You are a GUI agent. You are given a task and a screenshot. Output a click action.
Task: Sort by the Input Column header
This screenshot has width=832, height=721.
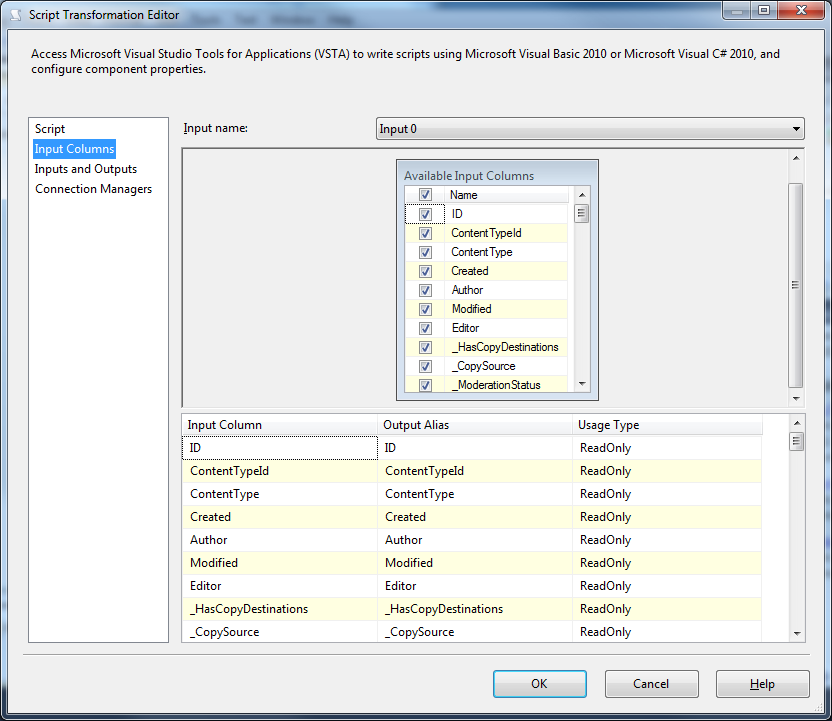(x=279, y=425)
